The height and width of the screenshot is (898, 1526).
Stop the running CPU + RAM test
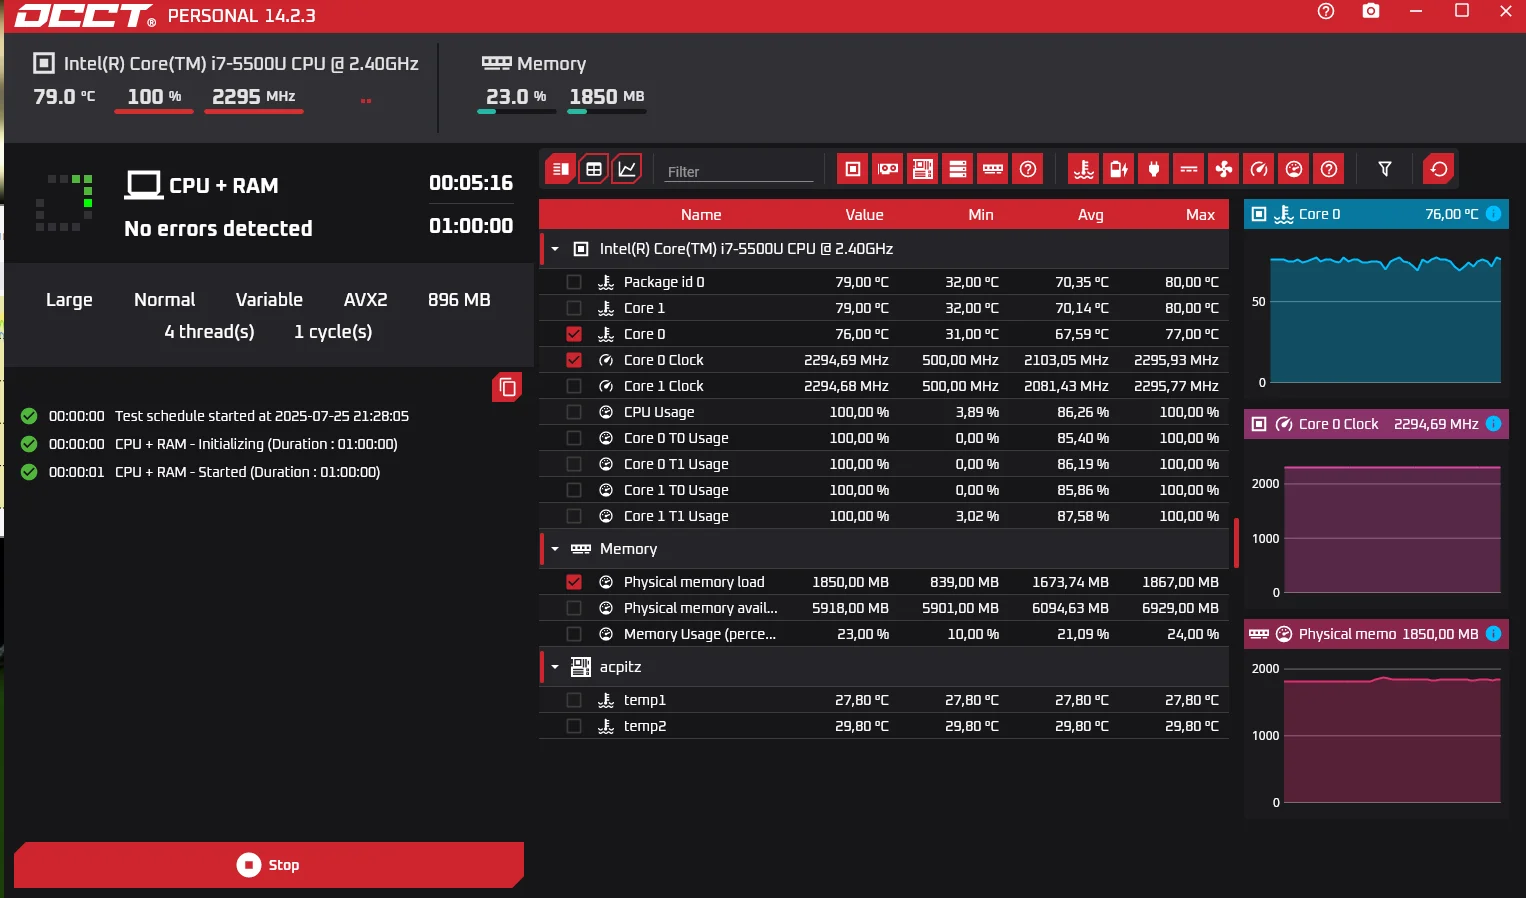[269, 865]
